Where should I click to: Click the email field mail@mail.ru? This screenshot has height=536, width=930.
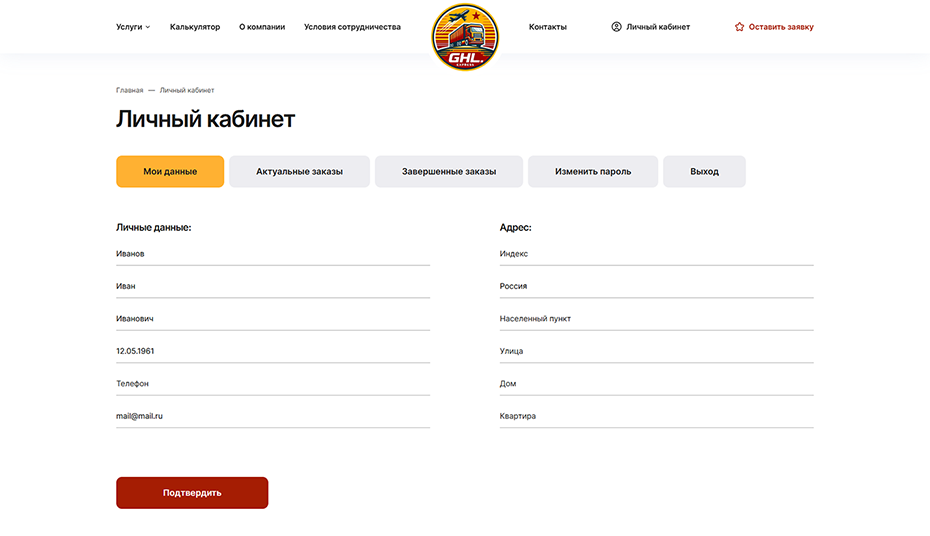point(273,416)
